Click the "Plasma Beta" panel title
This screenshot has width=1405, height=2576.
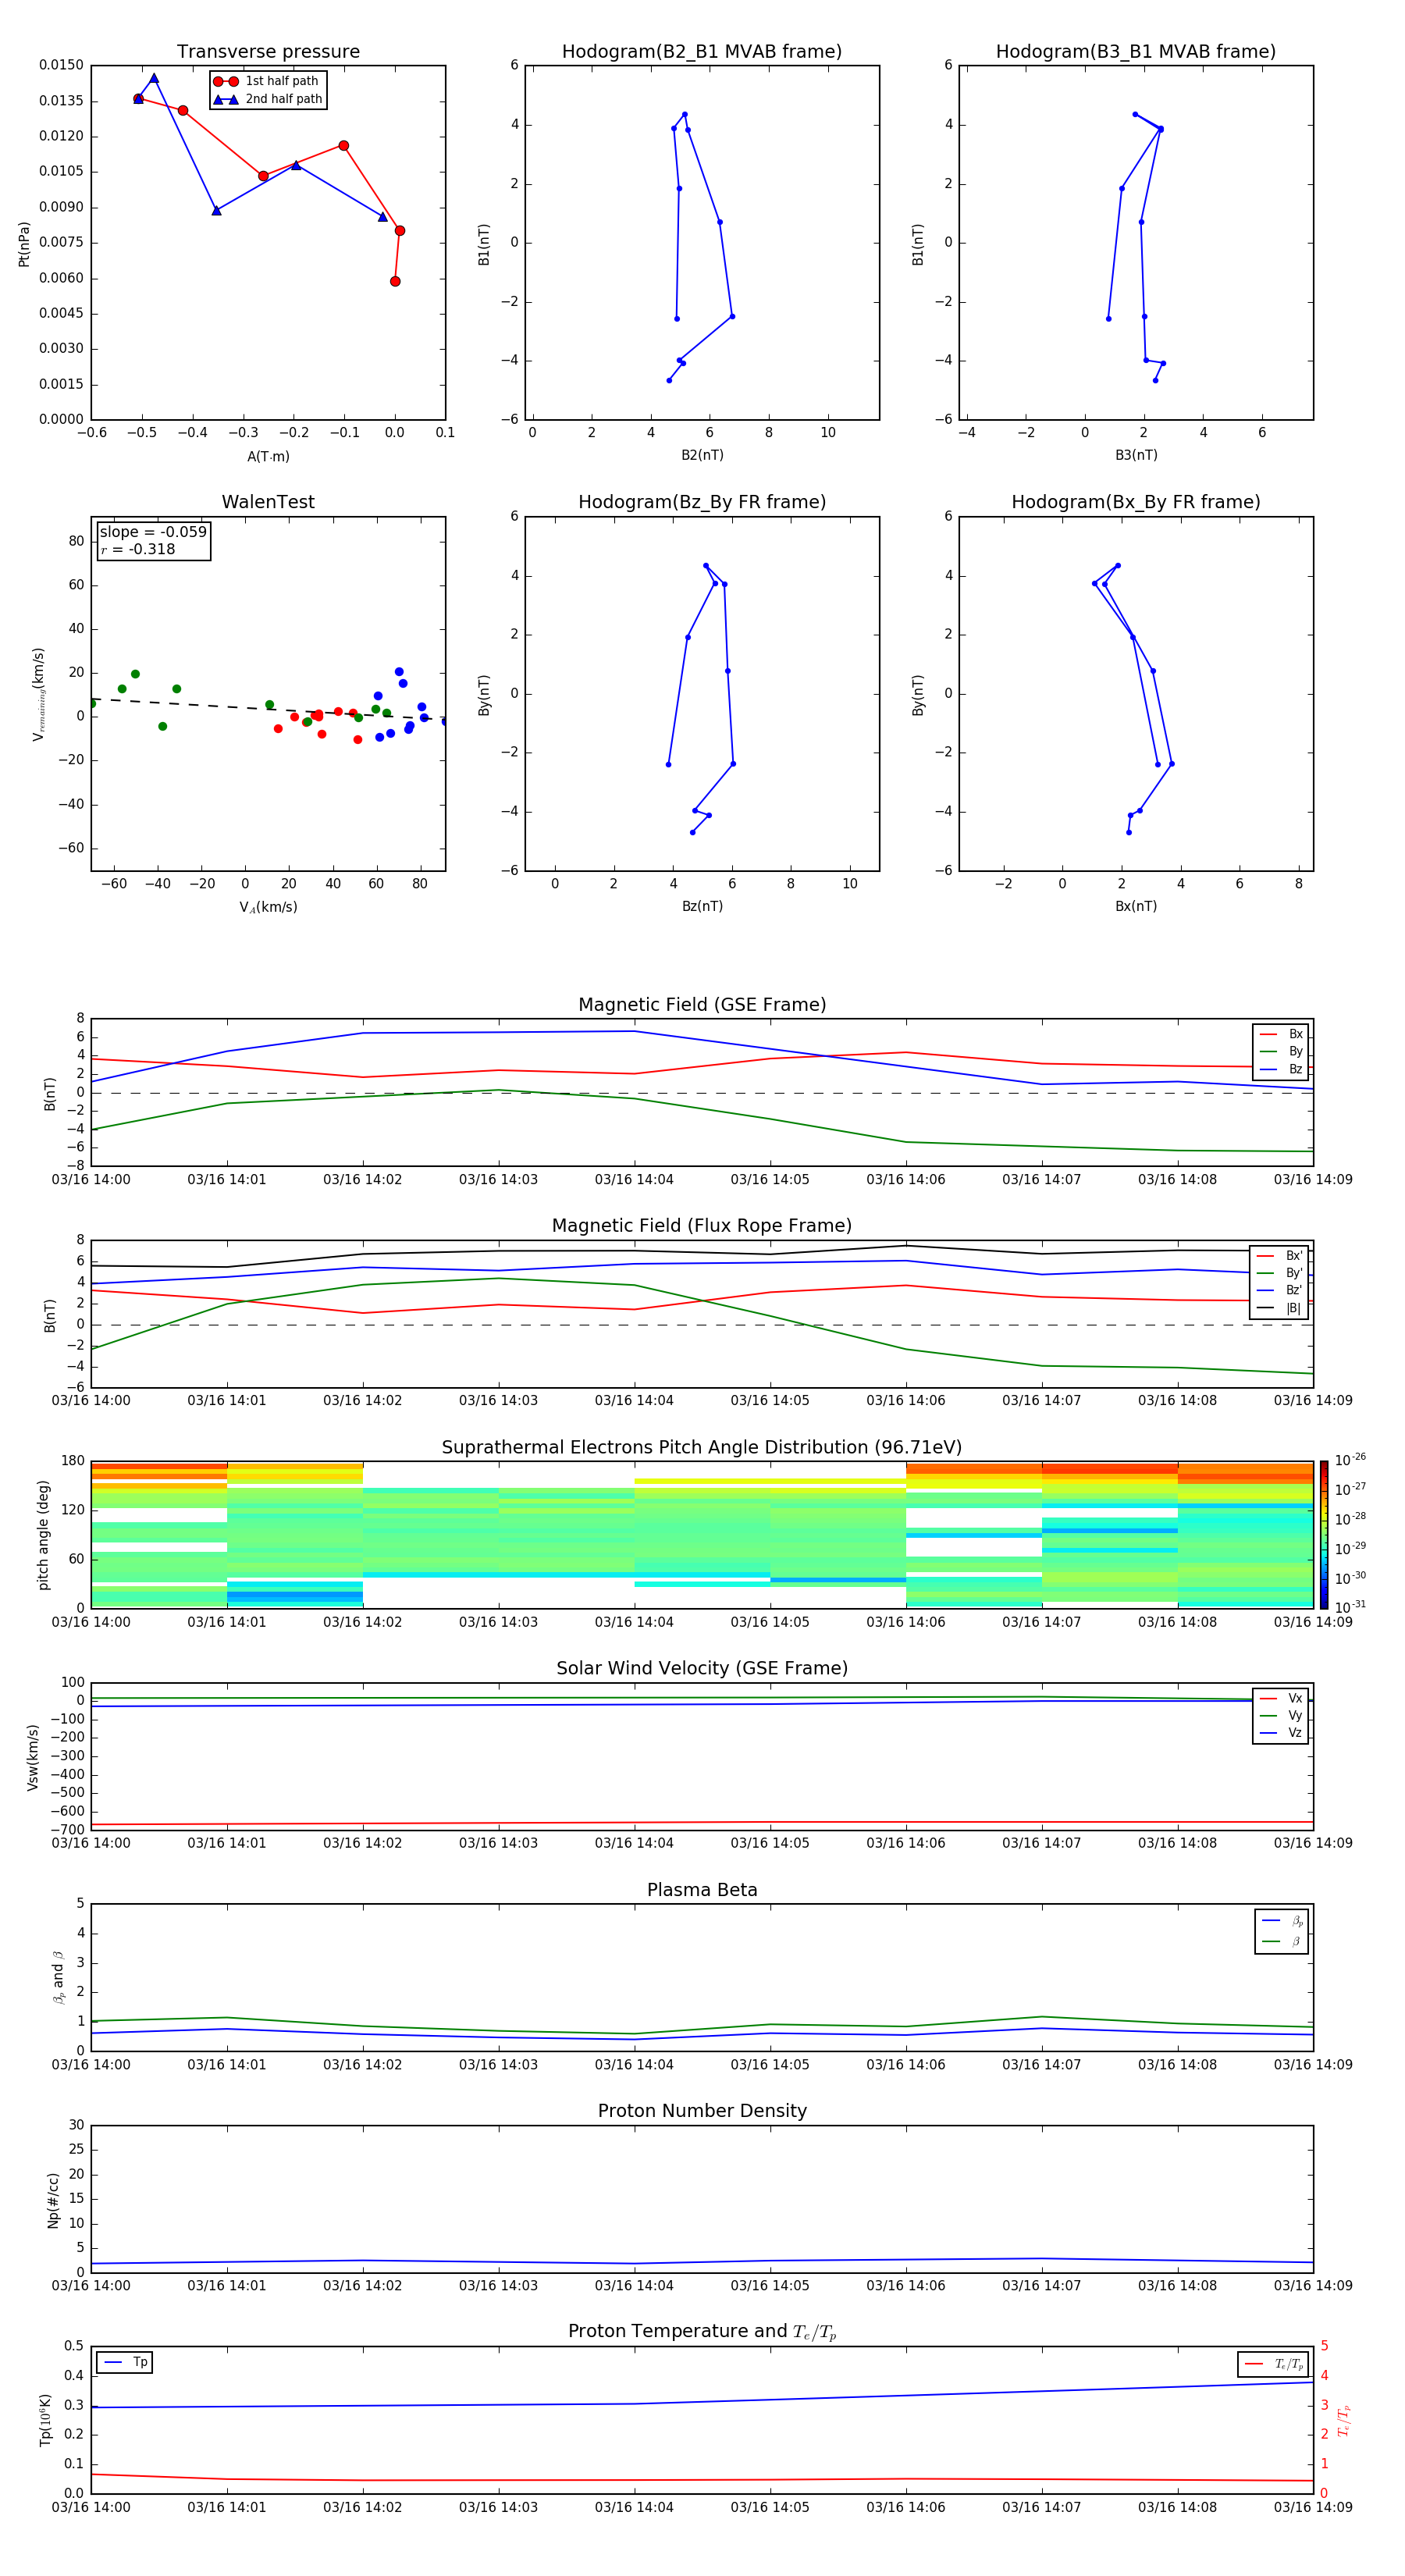pos(702,1890)
